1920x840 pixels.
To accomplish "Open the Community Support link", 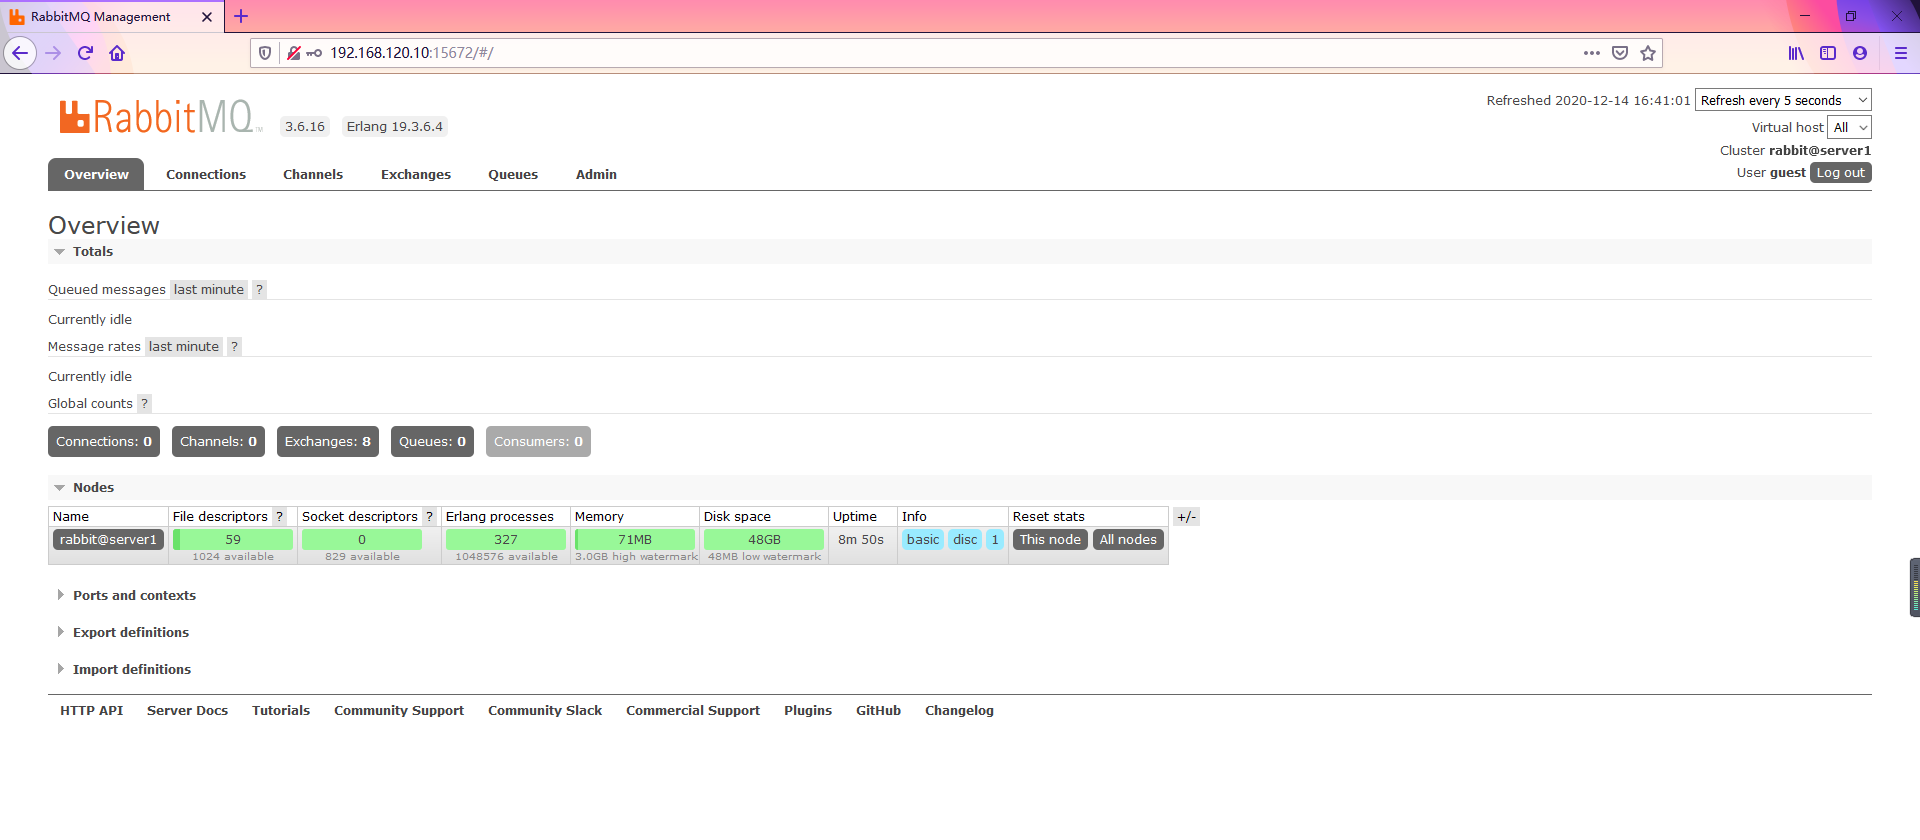I will click(399, 711).
